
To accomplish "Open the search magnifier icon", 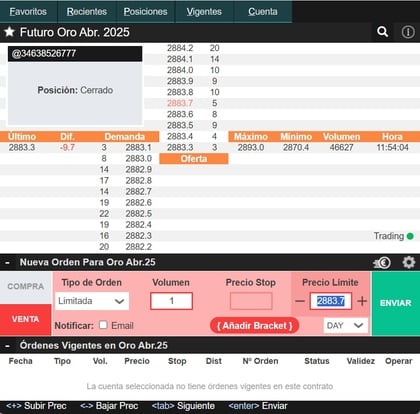I will coord(382,32).
